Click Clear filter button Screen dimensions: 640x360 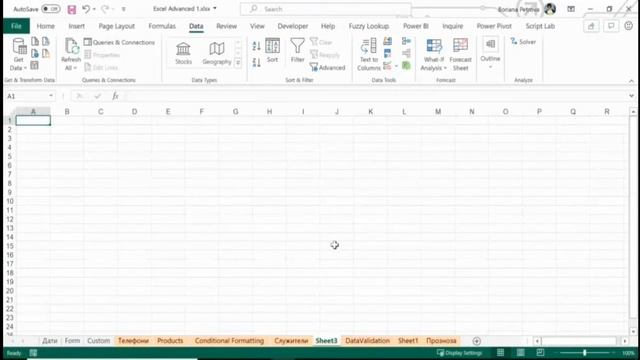coord(322,42)
